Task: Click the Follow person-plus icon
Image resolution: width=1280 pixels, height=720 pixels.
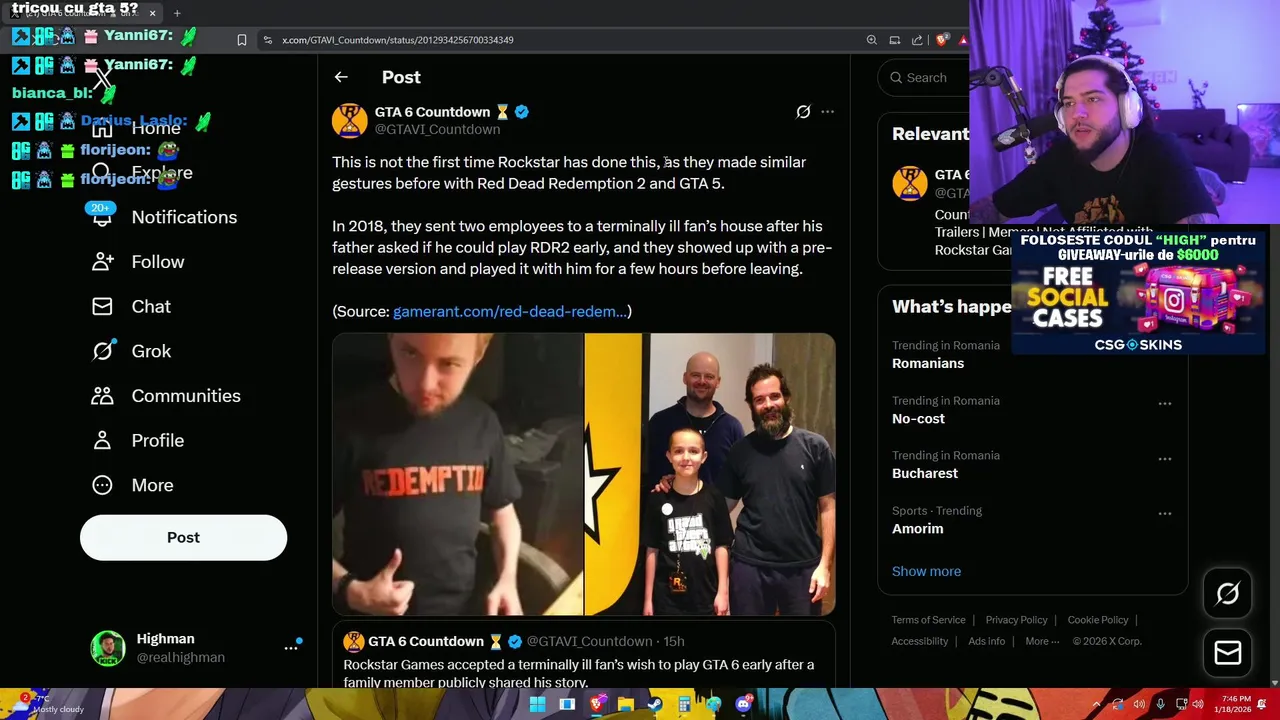Action: pos(102,262)
